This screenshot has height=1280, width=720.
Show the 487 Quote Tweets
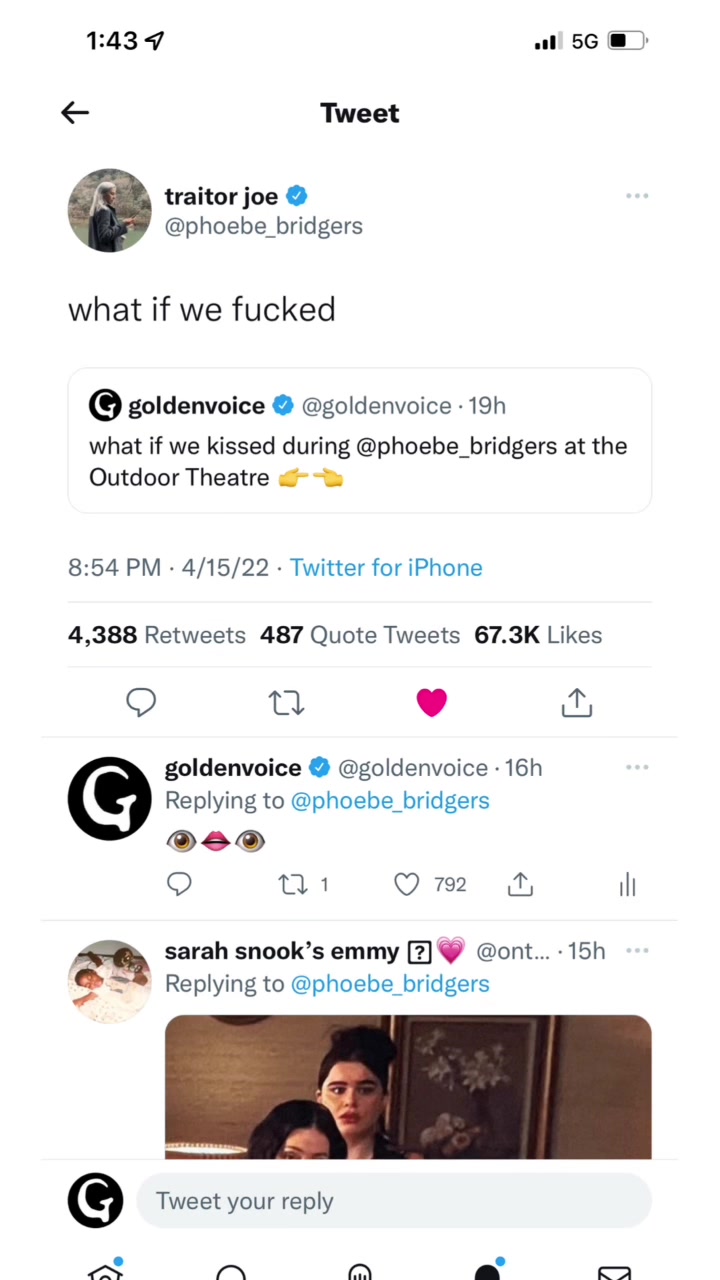tap(360, 635)
